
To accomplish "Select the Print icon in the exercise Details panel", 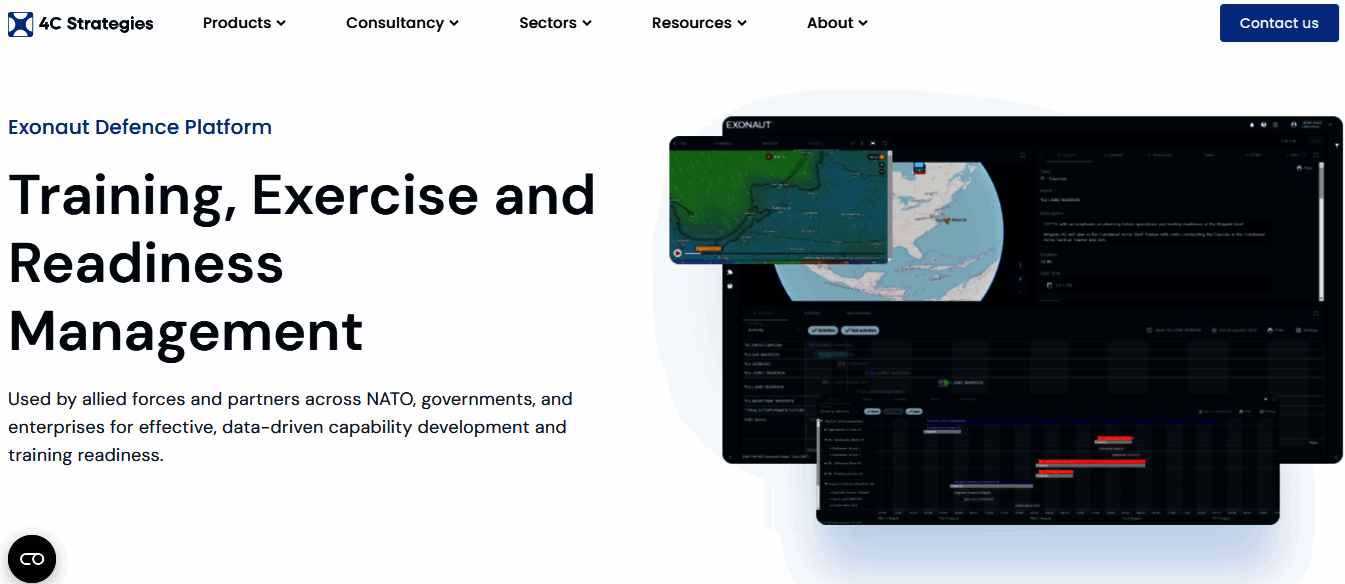I will (x=1299, y=168).
